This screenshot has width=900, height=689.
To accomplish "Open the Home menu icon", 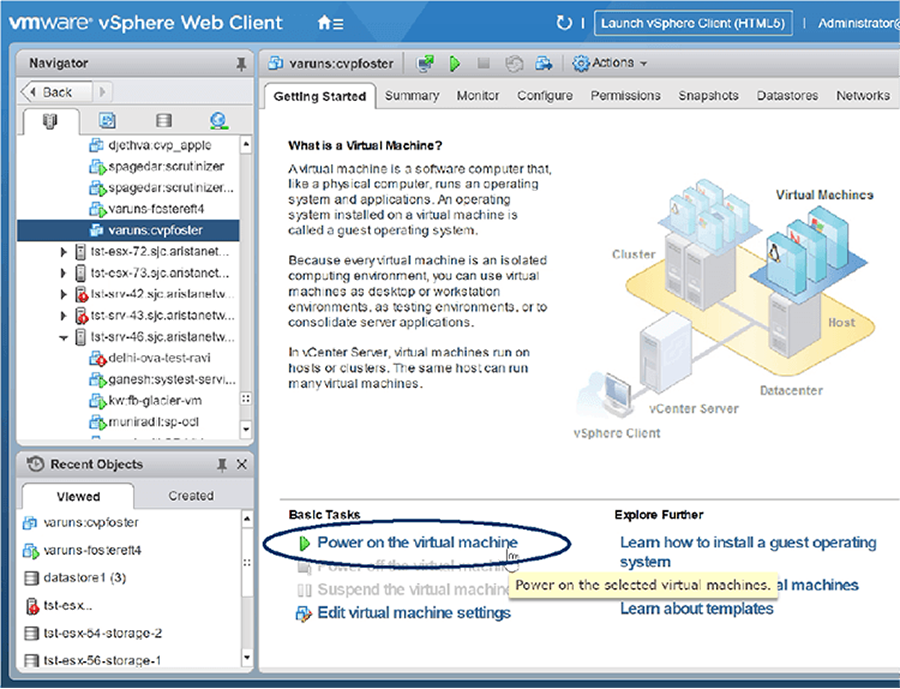I will 330,23.
